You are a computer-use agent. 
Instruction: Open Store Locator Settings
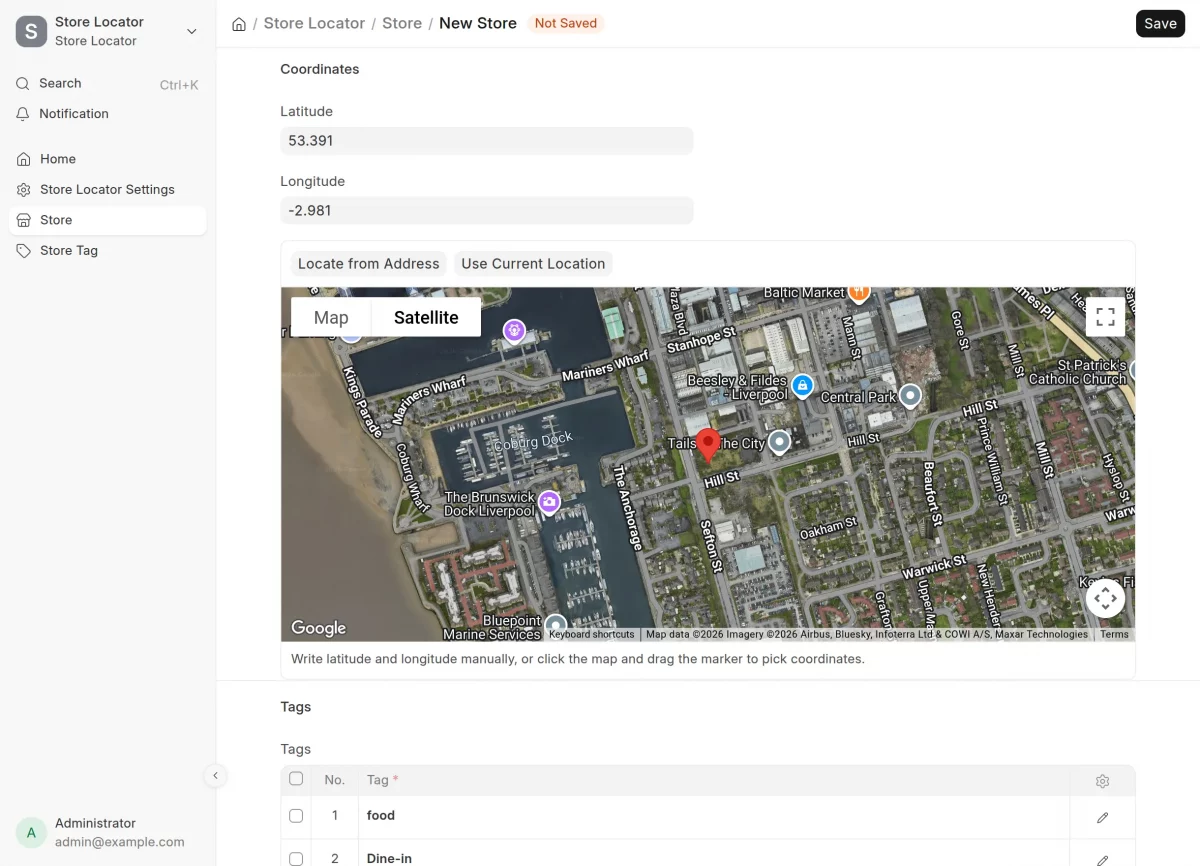click(x=107, y=190)
